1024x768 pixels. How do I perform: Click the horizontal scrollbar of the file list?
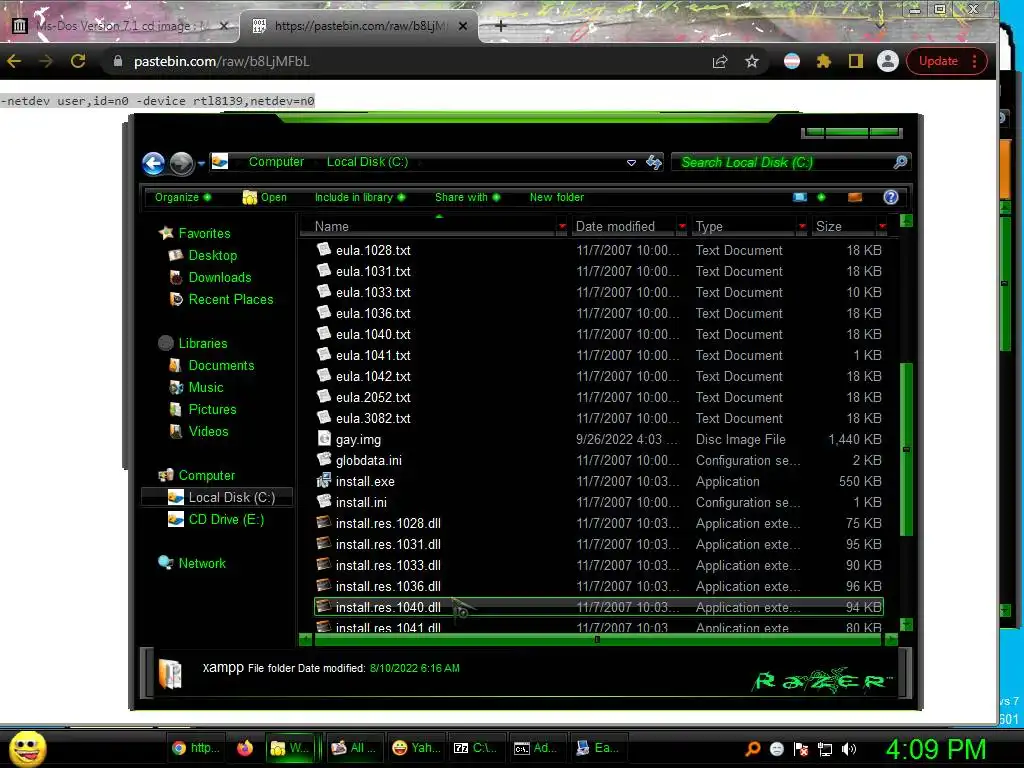click(597, 640)
